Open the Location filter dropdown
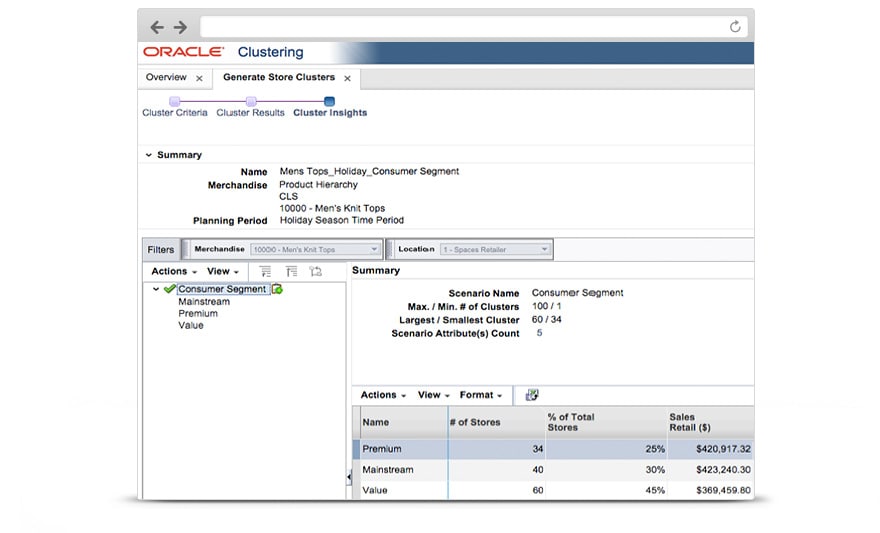880x533 pixels. tap(545, 249)
